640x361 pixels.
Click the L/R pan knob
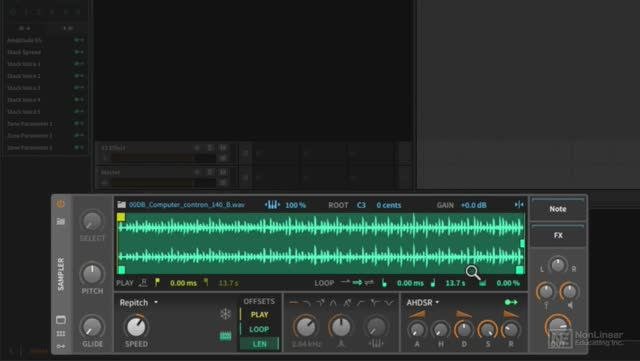tap(558, 265)
